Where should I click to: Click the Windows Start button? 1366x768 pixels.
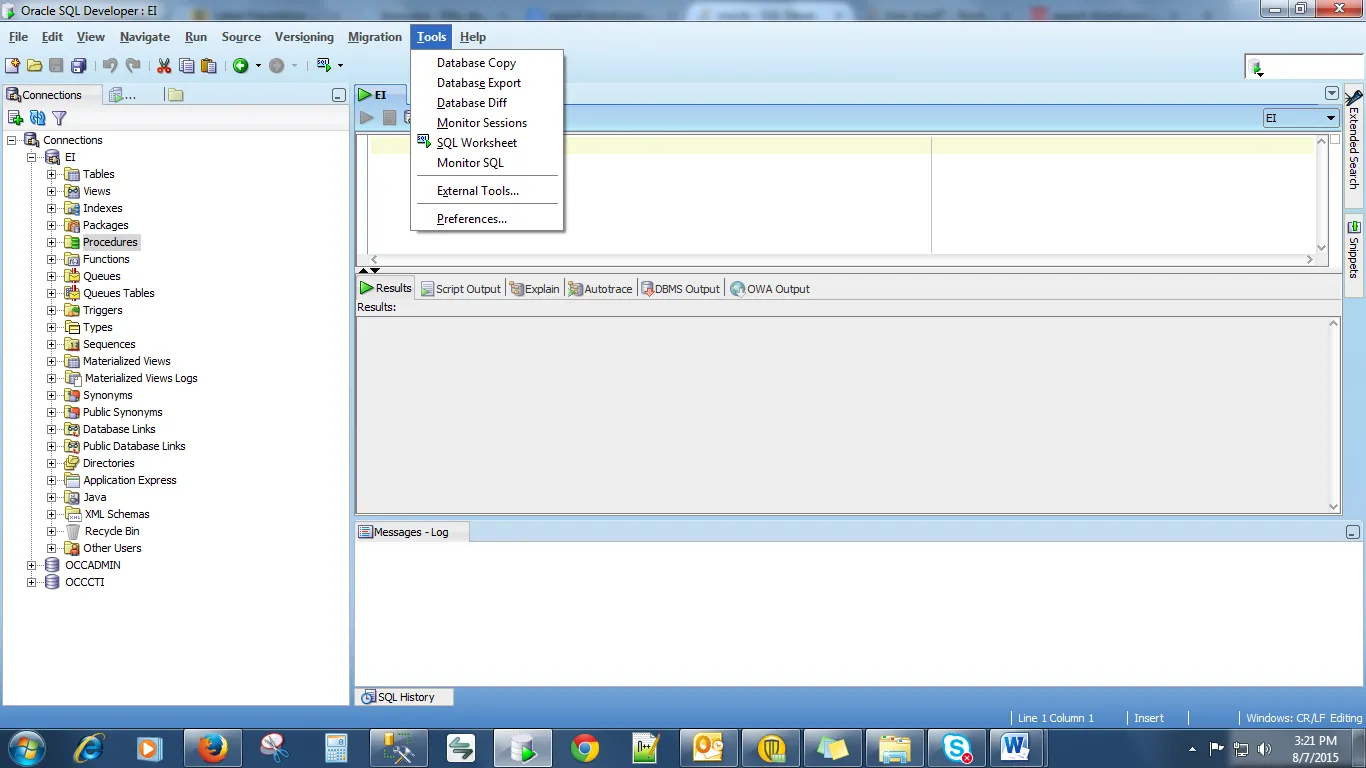coord(26,747)
